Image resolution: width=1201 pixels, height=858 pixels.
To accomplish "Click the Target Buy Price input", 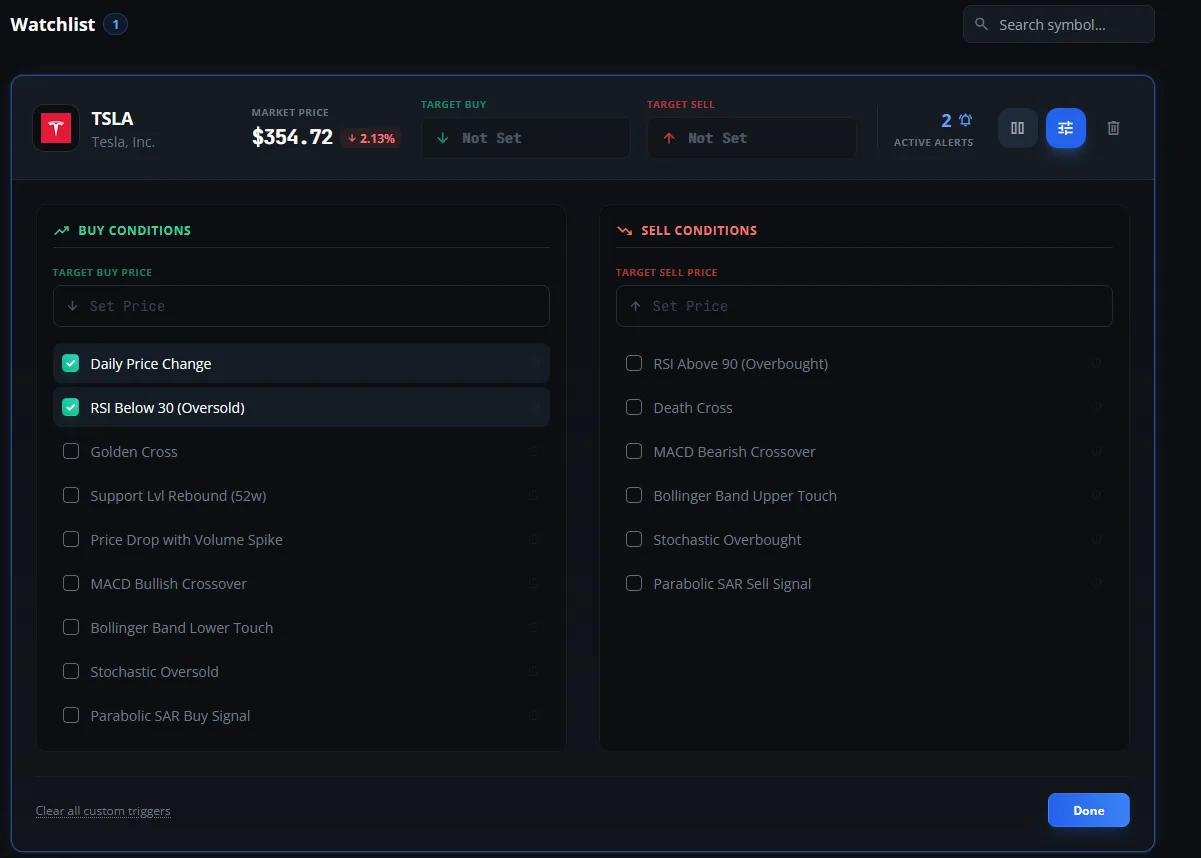I will coord(301,306).
